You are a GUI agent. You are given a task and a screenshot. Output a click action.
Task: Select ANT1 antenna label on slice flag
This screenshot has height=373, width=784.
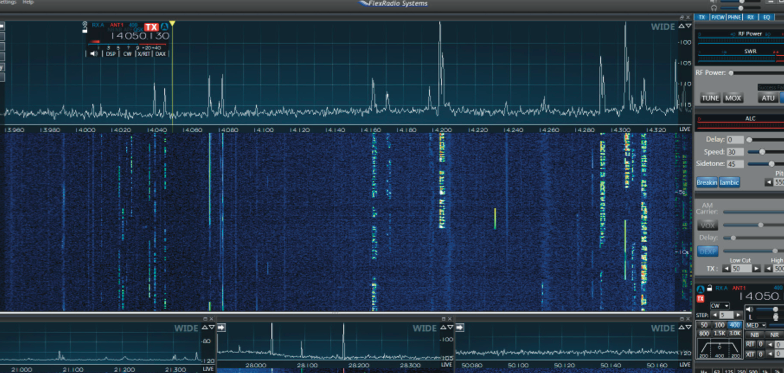tap(116, 24)
